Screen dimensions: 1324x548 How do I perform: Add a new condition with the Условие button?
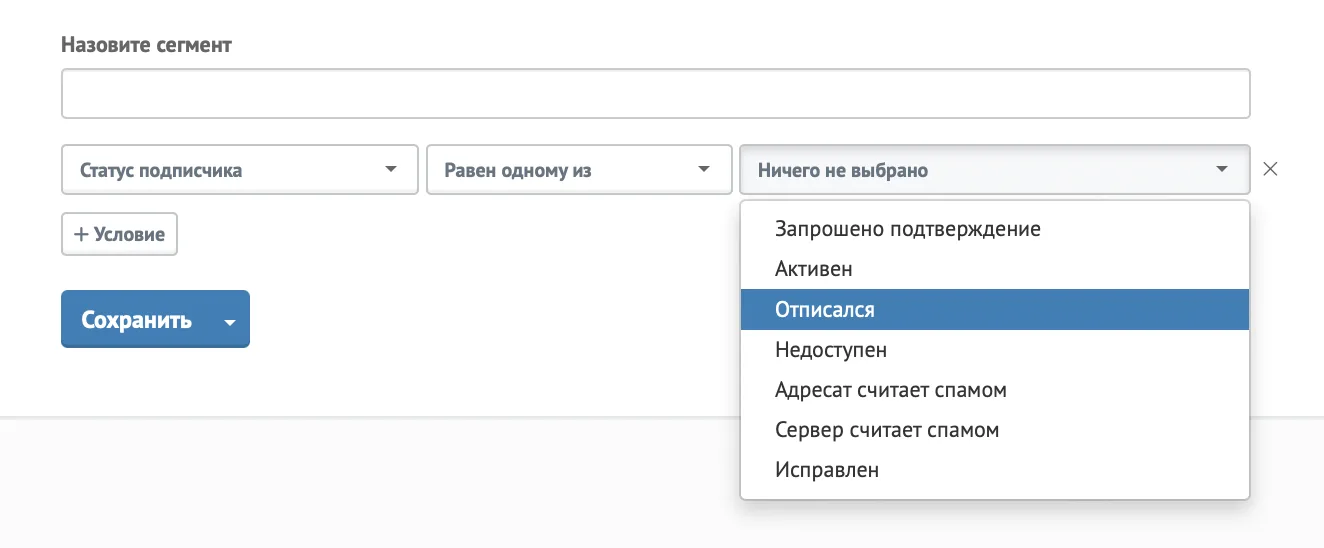[x=119, y=234]
